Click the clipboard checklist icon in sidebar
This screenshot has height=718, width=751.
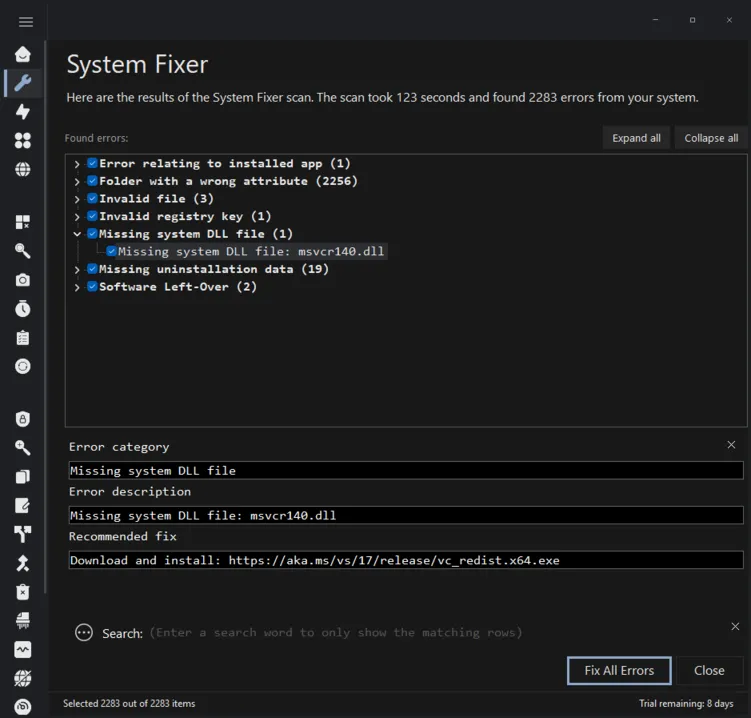(23, 338)
